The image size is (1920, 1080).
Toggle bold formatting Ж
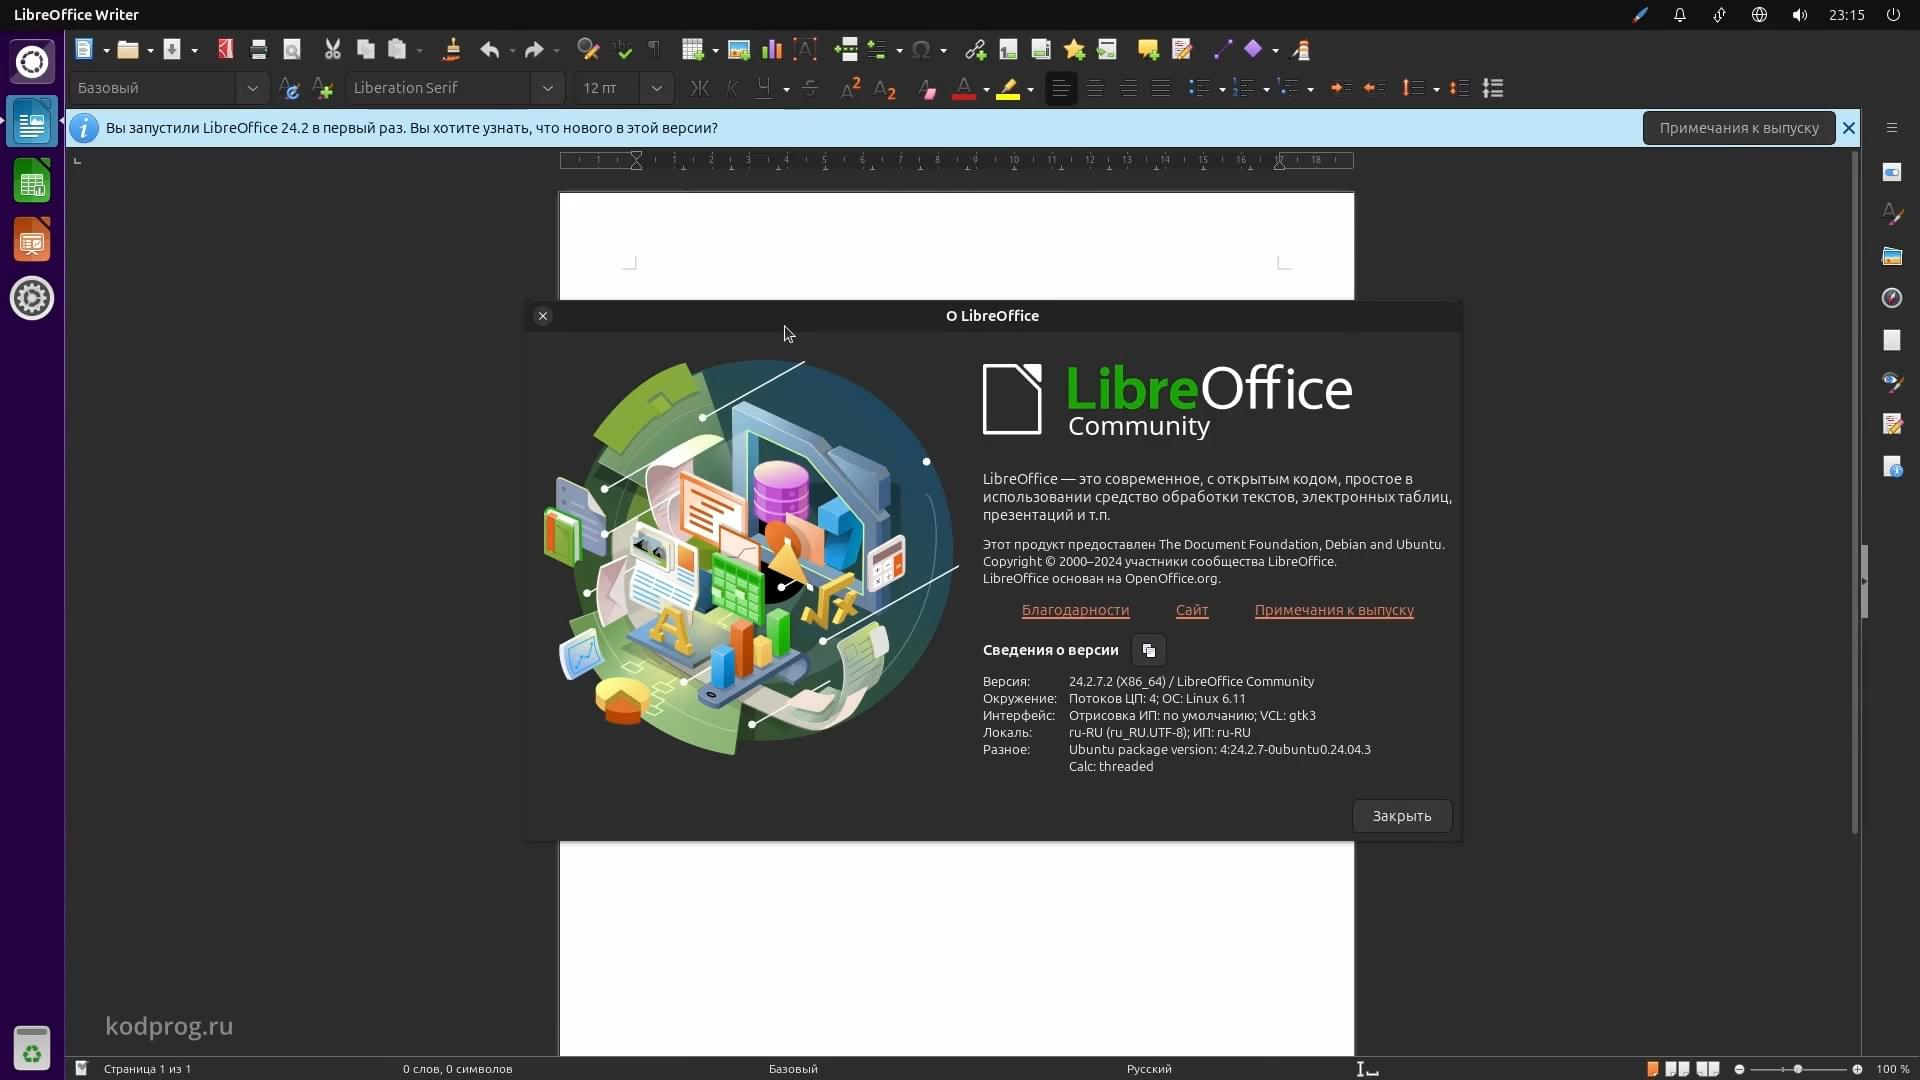click(x=700, y=88)
